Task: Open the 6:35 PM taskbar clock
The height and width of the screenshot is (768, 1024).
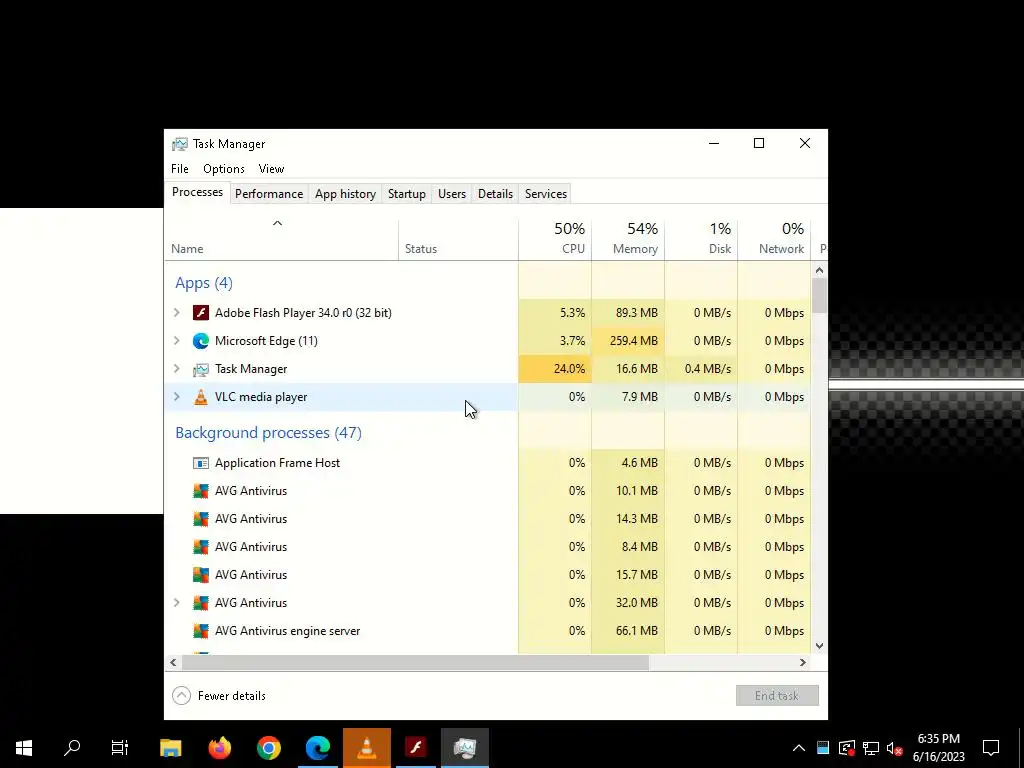Action: [938, 748]
